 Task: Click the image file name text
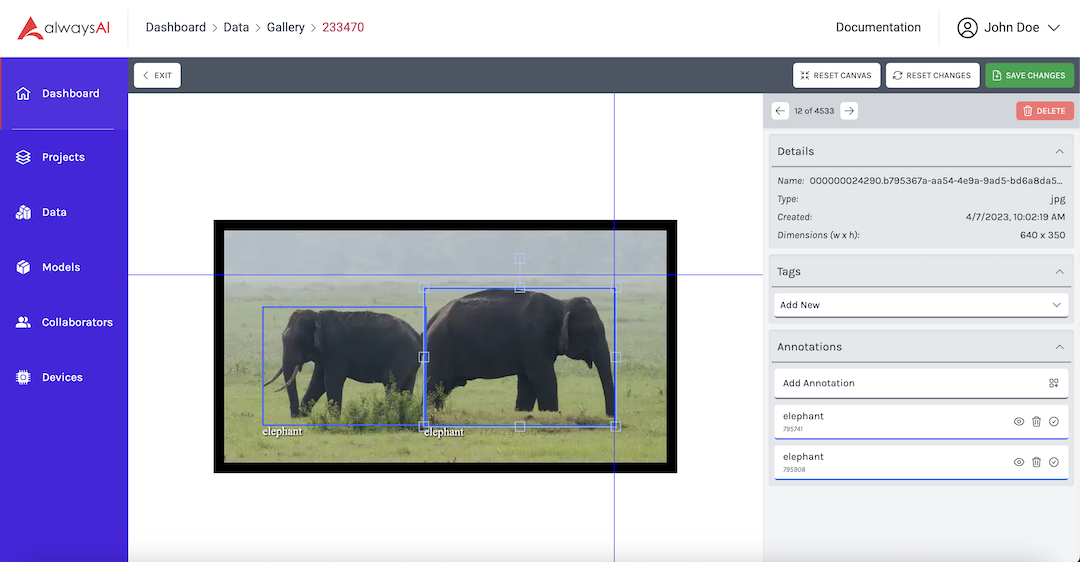[936, 181]
